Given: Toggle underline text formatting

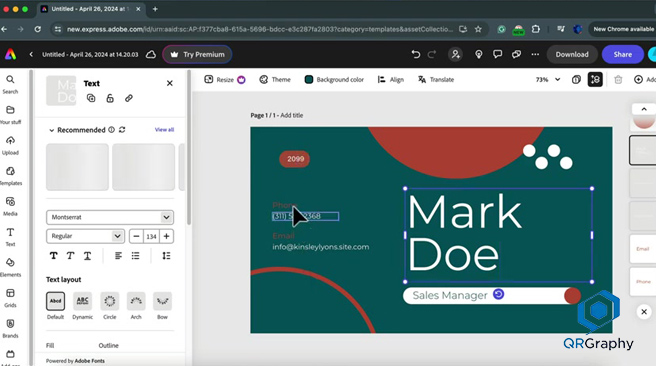Looking at the screenshot, I should (87, 256).
